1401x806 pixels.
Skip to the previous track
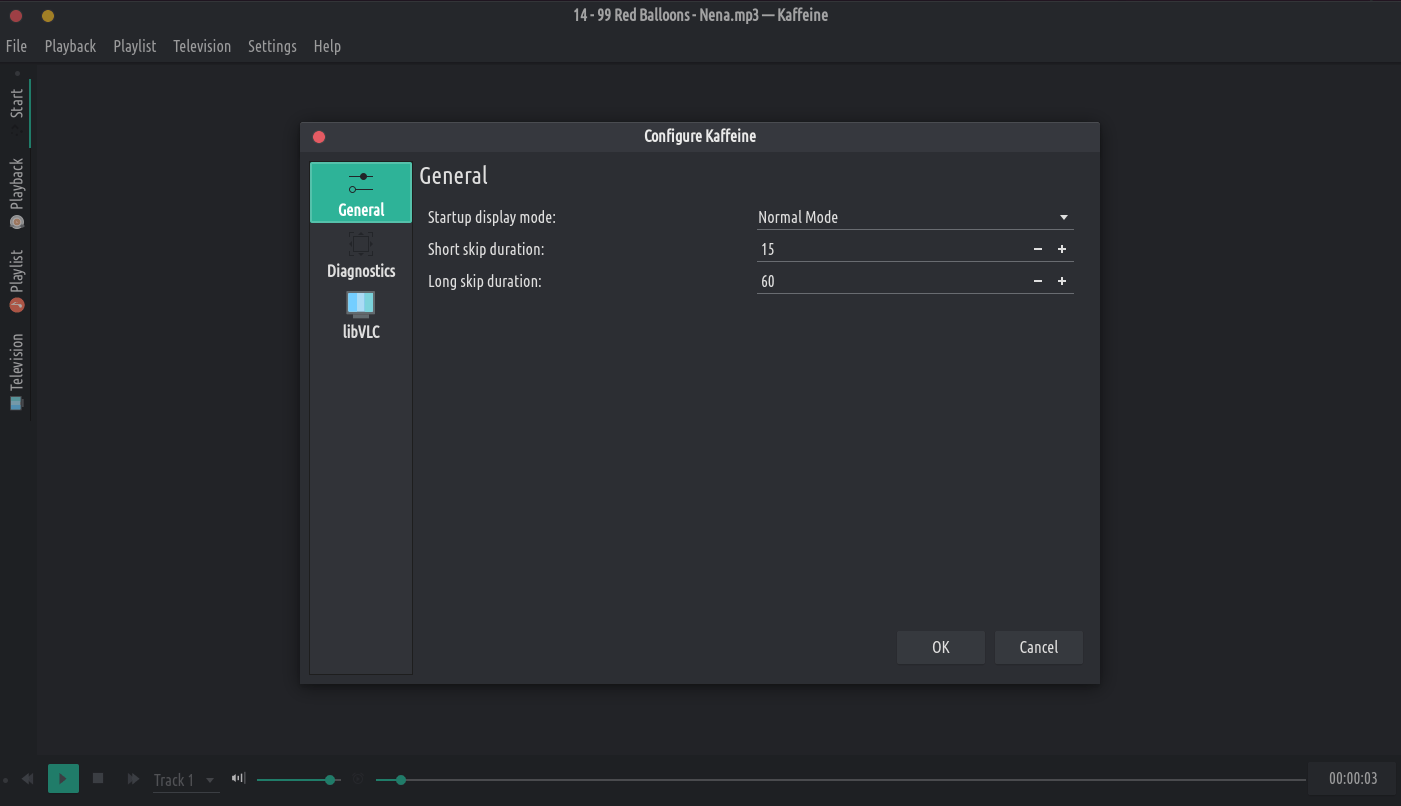coord(28,778)
